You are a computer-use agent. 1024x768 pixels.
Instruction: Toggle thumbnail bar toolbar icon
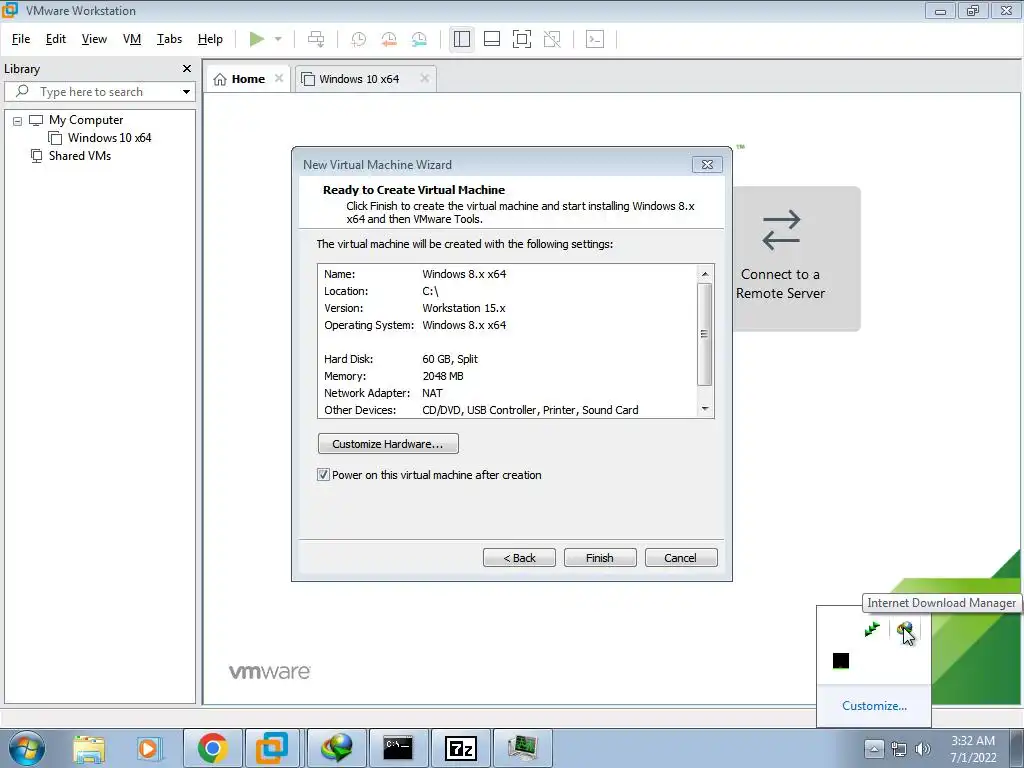[x=492, y=39]
